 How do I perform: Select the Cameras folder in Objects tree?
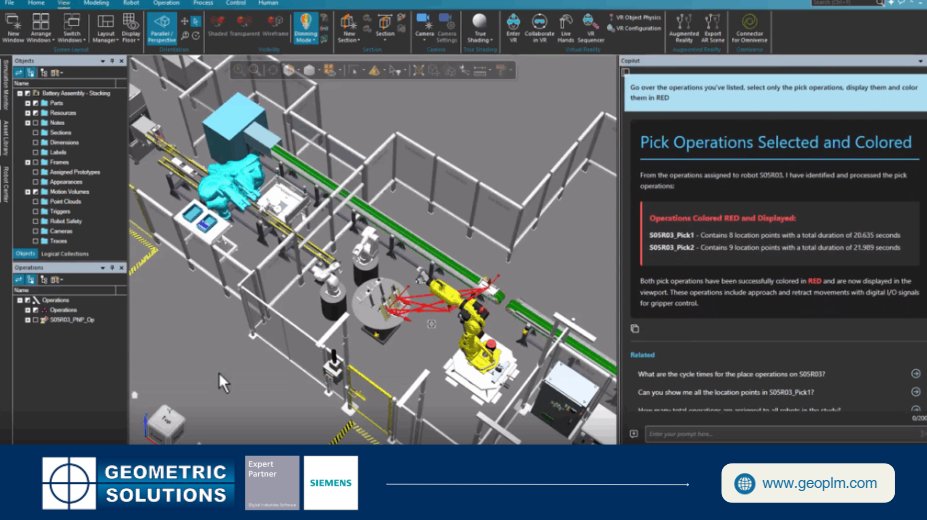tap(61, 231)
